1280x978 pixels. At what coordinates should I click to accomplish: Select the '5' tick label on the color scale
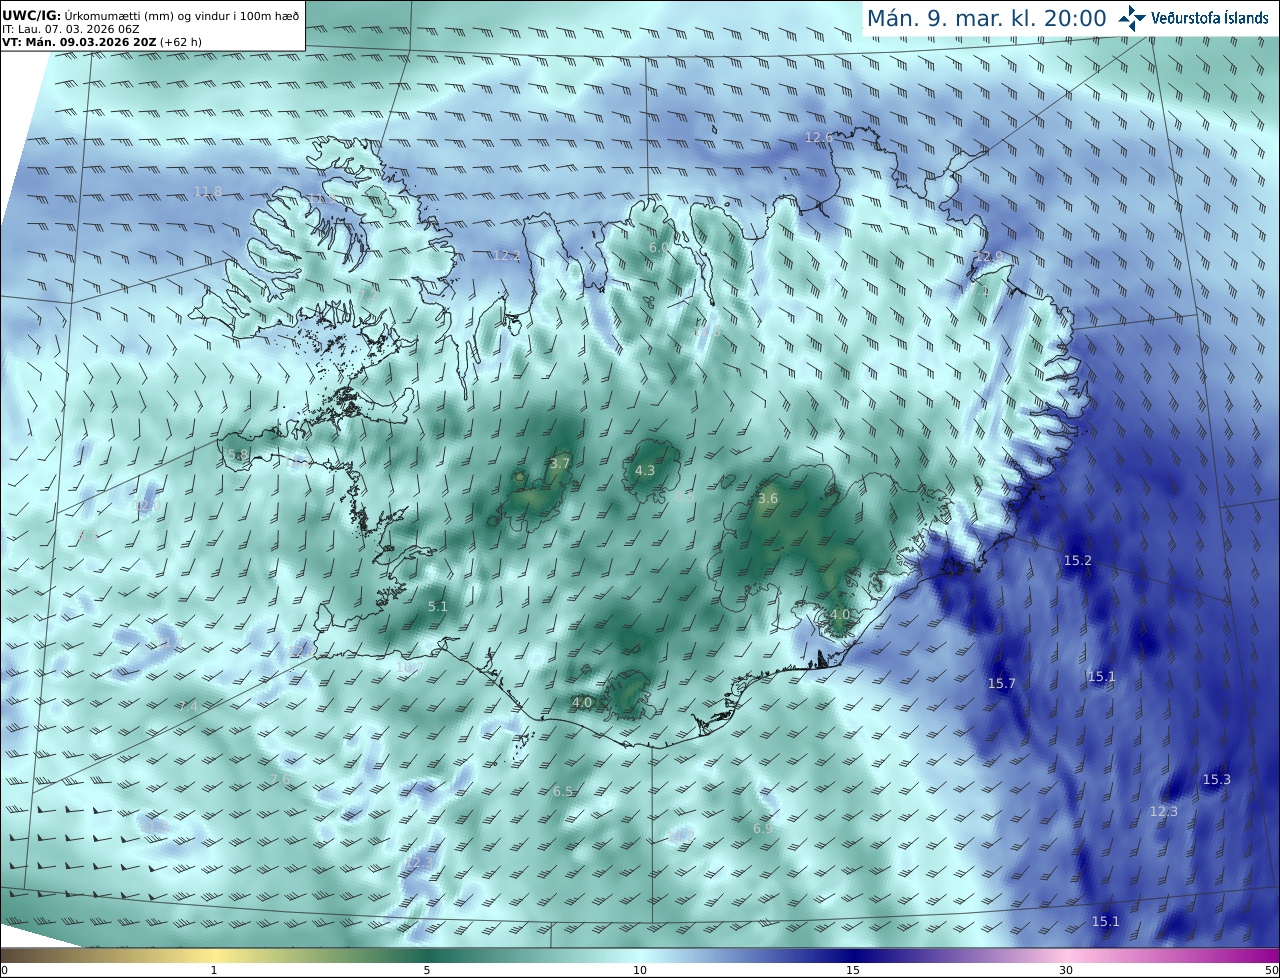point(427,970)
